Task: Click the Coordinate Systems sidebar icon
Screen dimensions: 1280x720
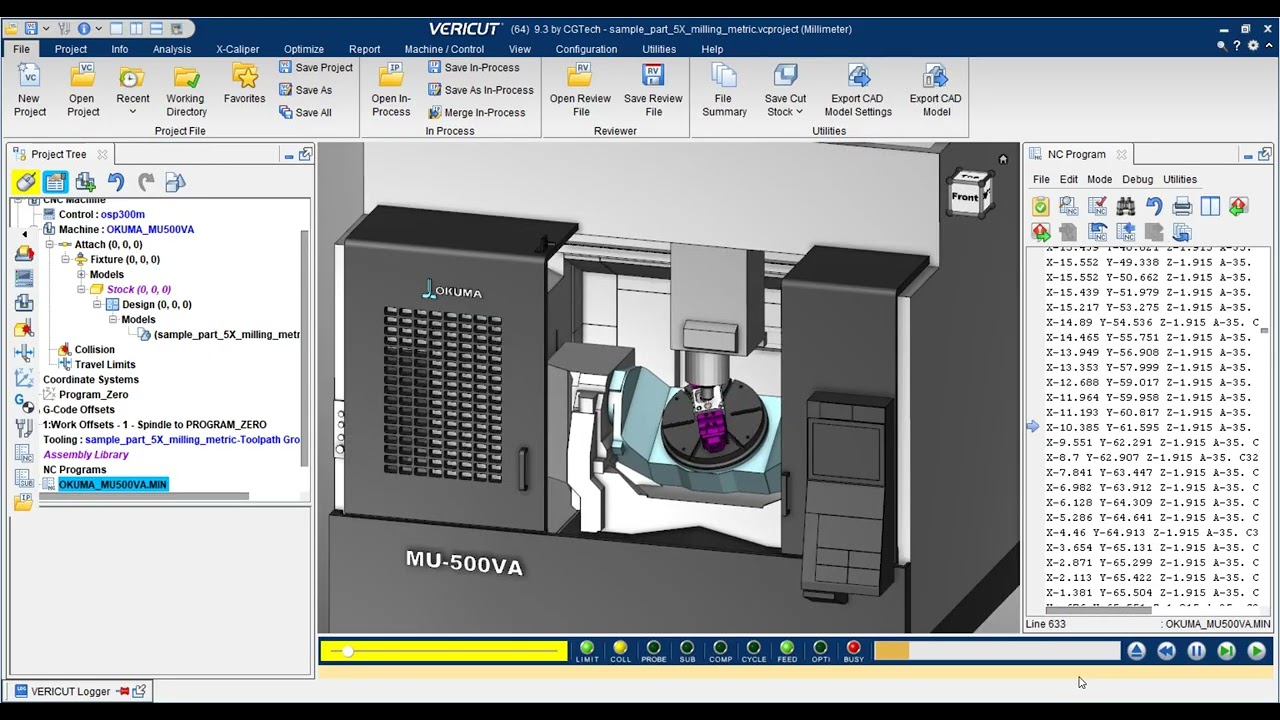Action: 24,378
